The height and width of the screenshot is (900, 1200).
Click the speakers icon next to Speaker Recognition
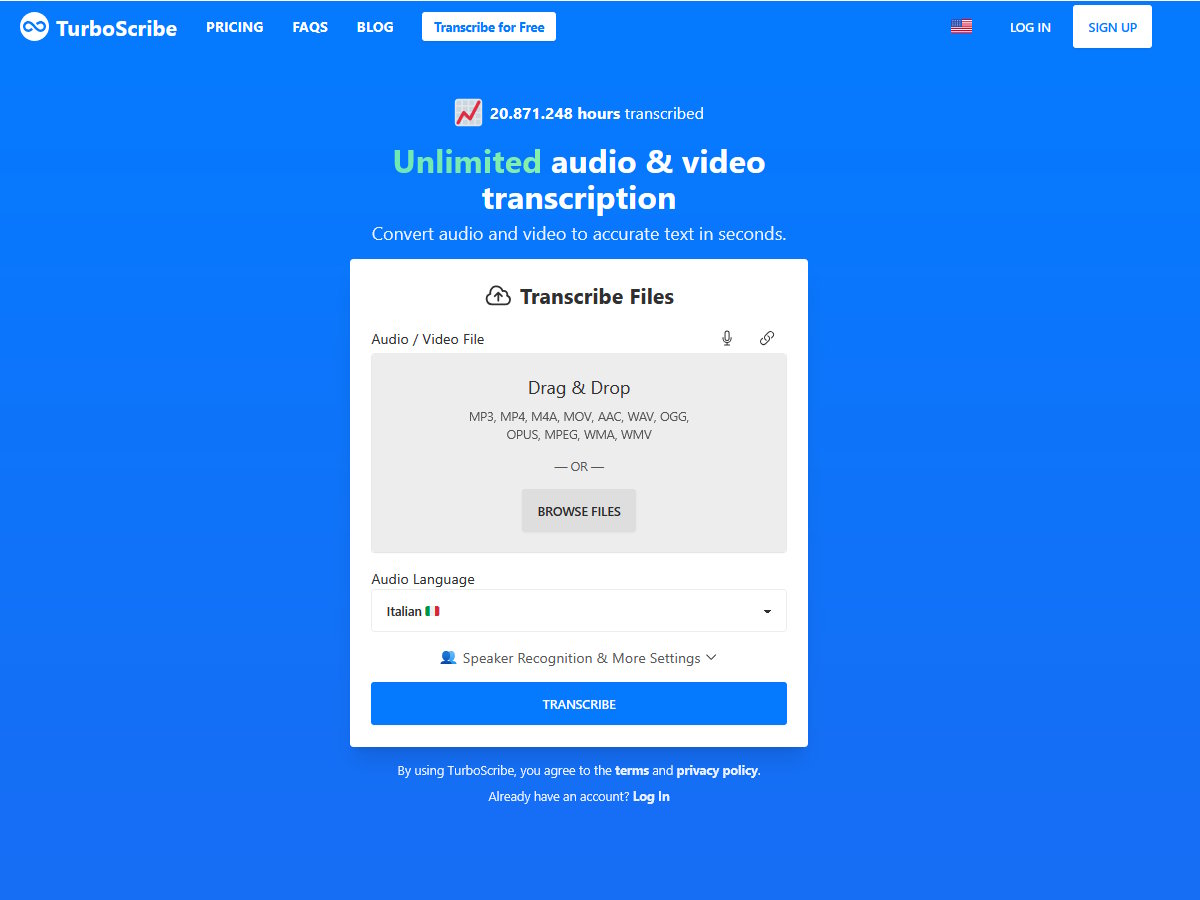coord(449,657)
